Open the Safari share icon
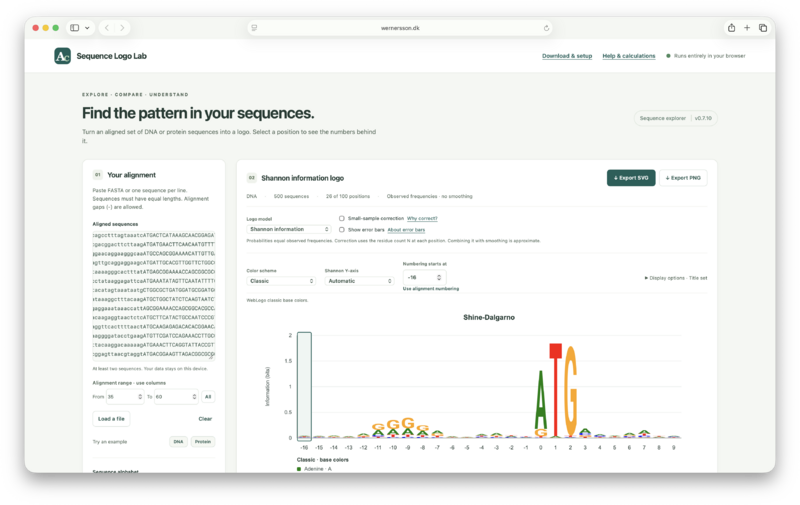 point(731,28)
